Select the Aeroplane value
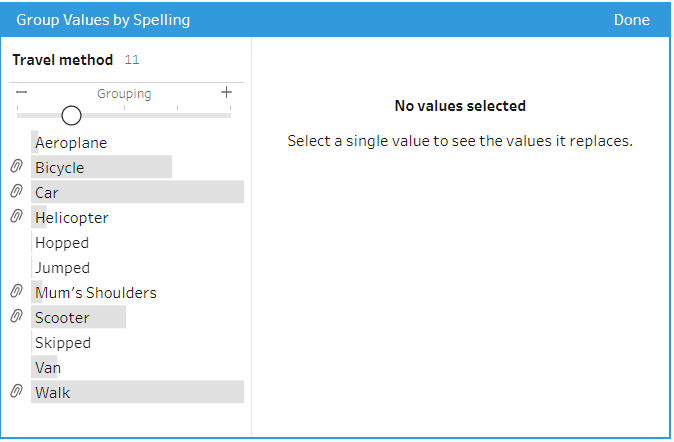 point(71,143)
